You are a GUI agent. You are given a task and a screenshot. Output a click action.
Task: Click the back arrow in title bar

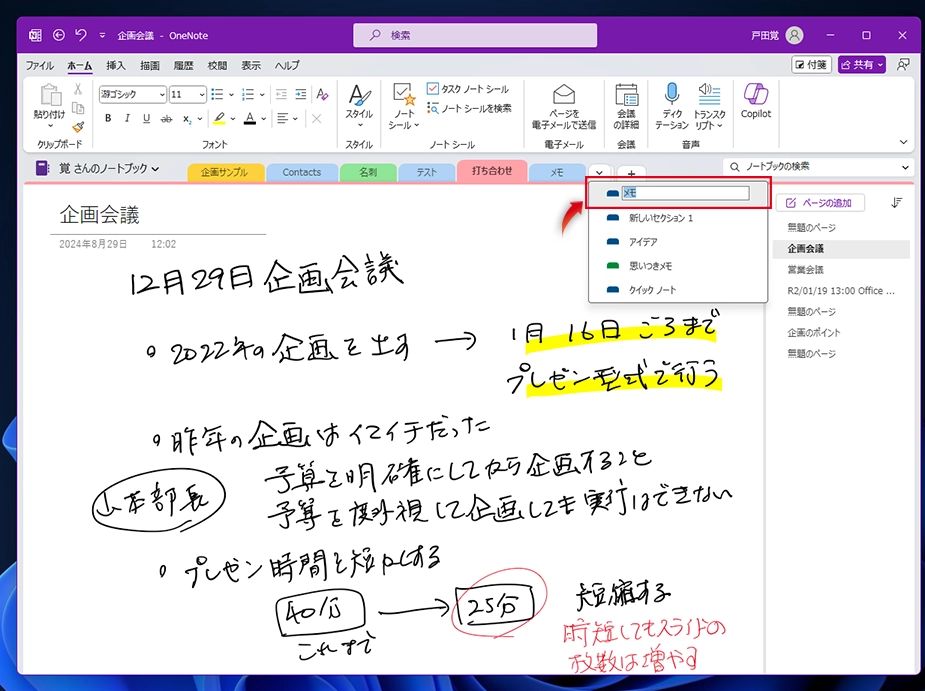click(58, 35)
